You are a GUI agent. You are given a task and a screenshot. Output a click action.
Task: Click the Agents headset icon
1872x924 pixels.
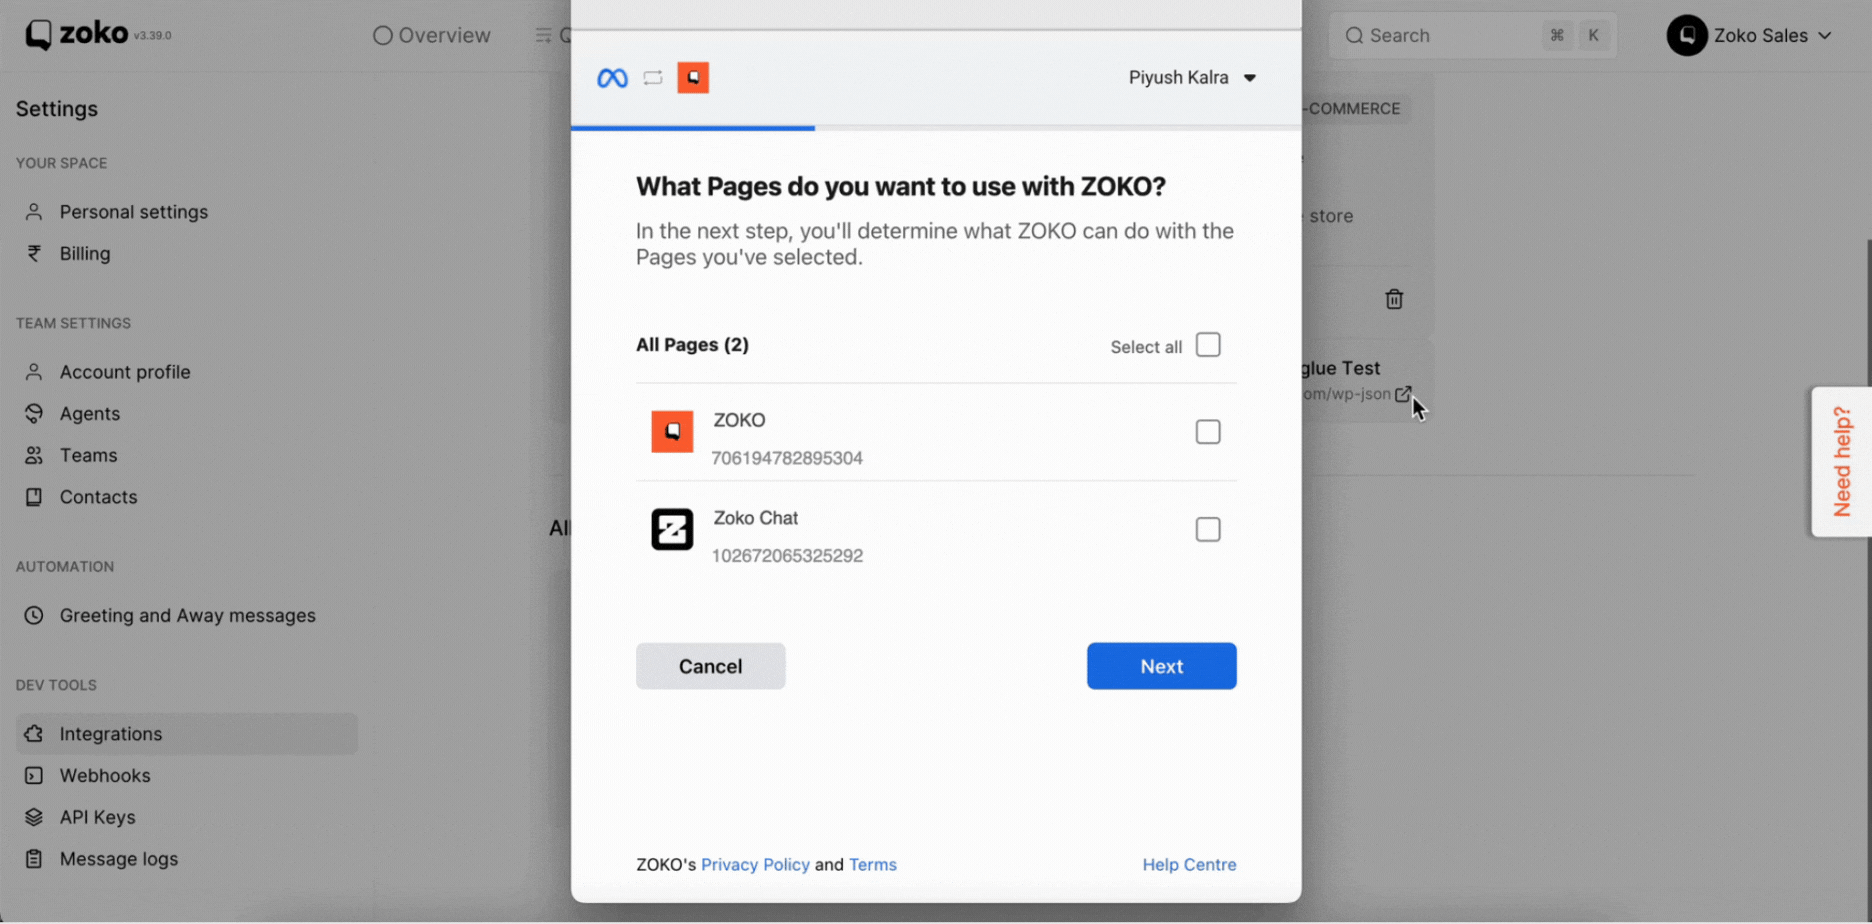tap(34, 414)
